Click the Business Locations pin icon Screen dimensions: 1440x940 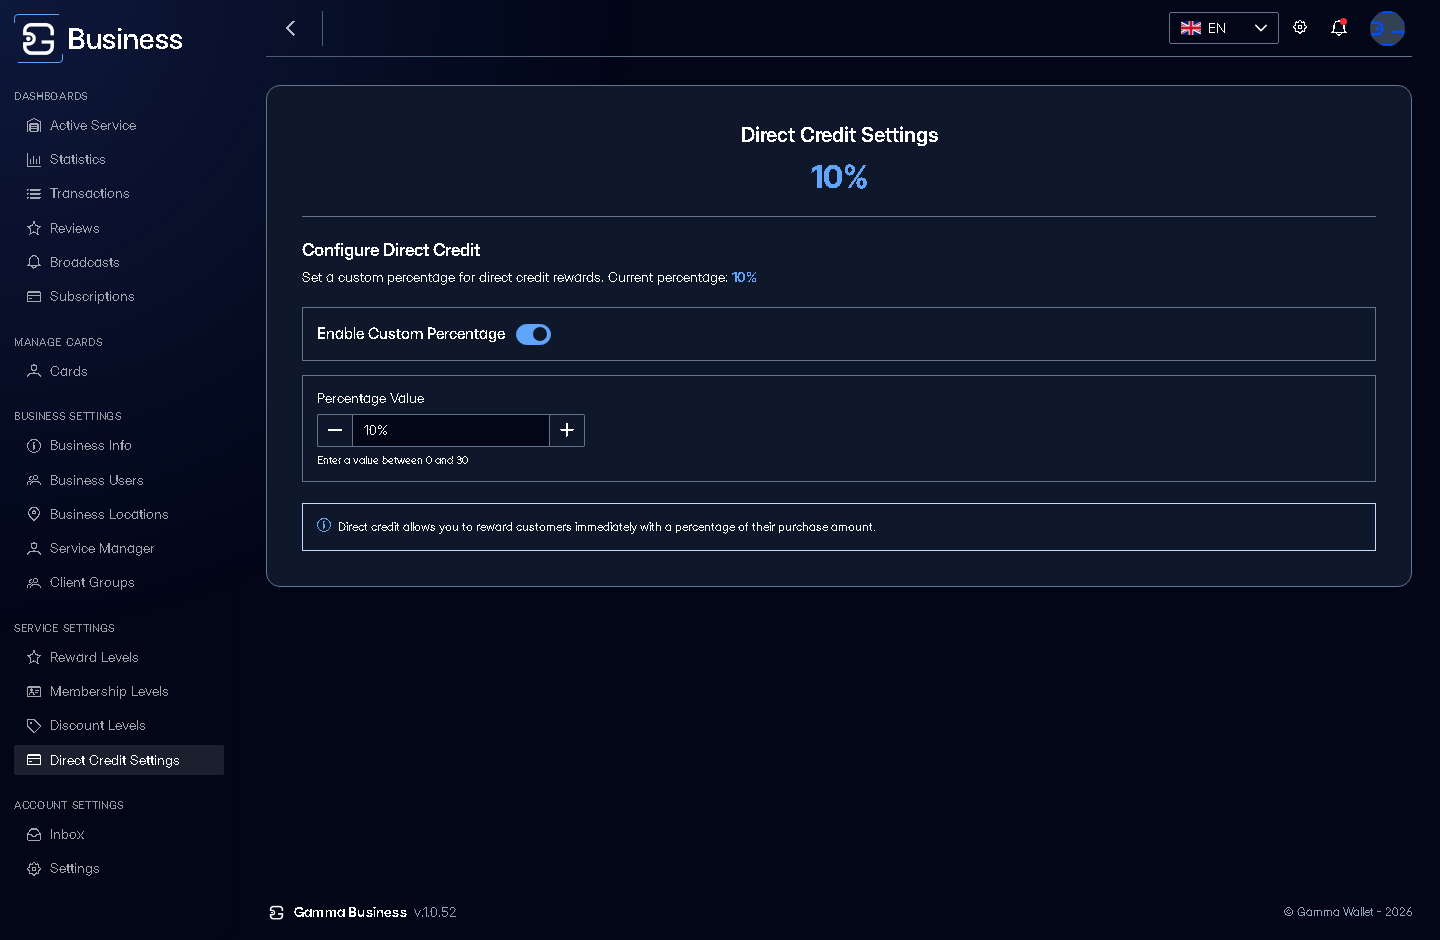34,515
